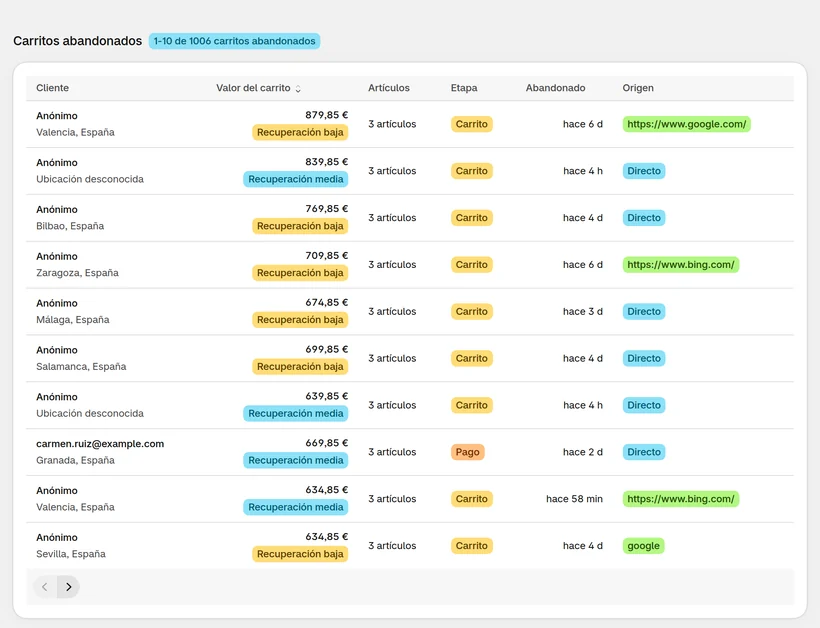Click the https://www.google.com/ origin tag
Image resolution: width=820 pixels, height=628 pixels.
tap(686, 124)
